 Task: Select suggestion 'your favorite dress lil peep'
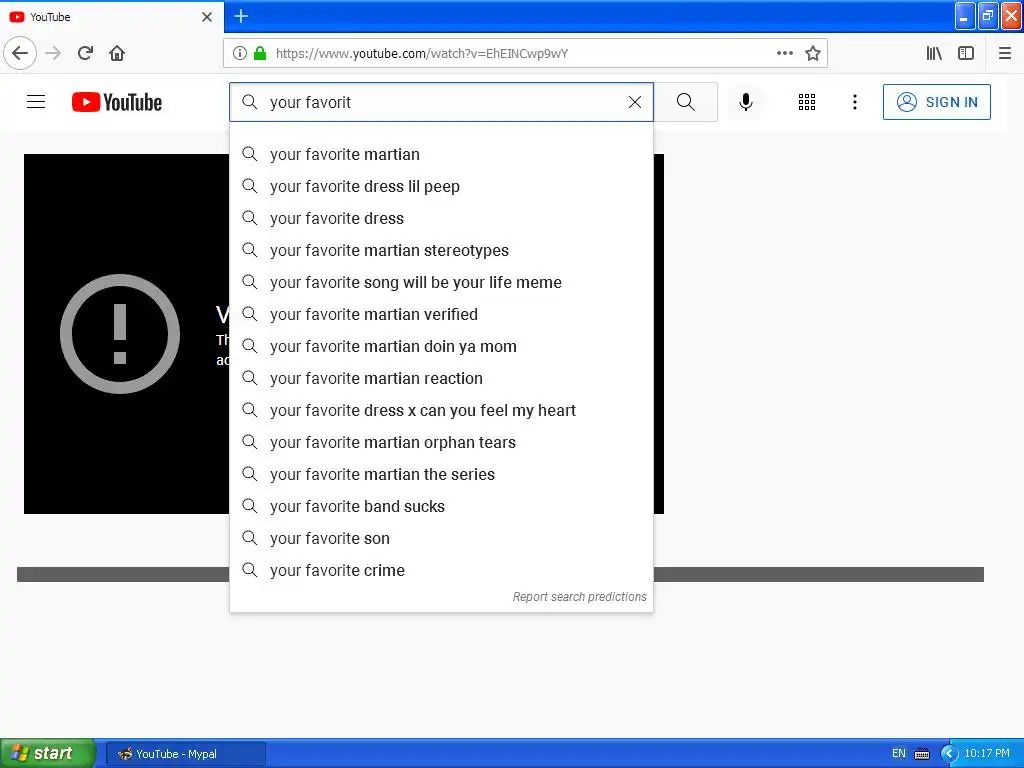[x=441, y=186]
